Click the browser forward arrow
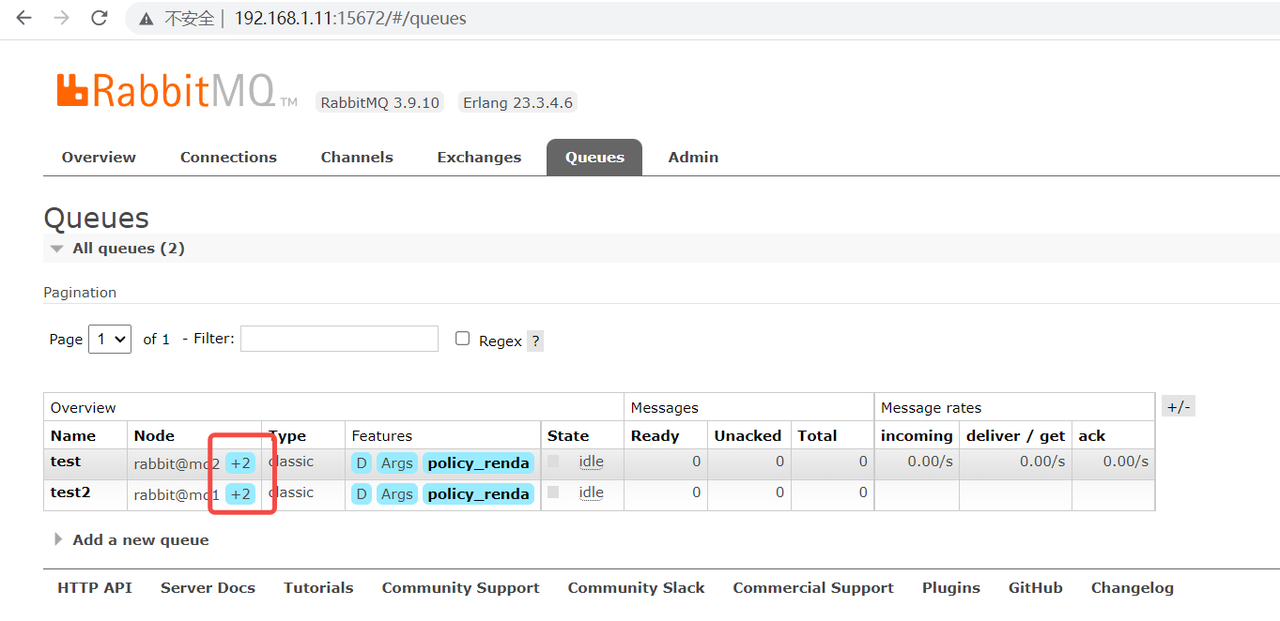Image resolution: width=1280 pixels, height=621 pixels. pyautogui.click(x=61, y=18)
